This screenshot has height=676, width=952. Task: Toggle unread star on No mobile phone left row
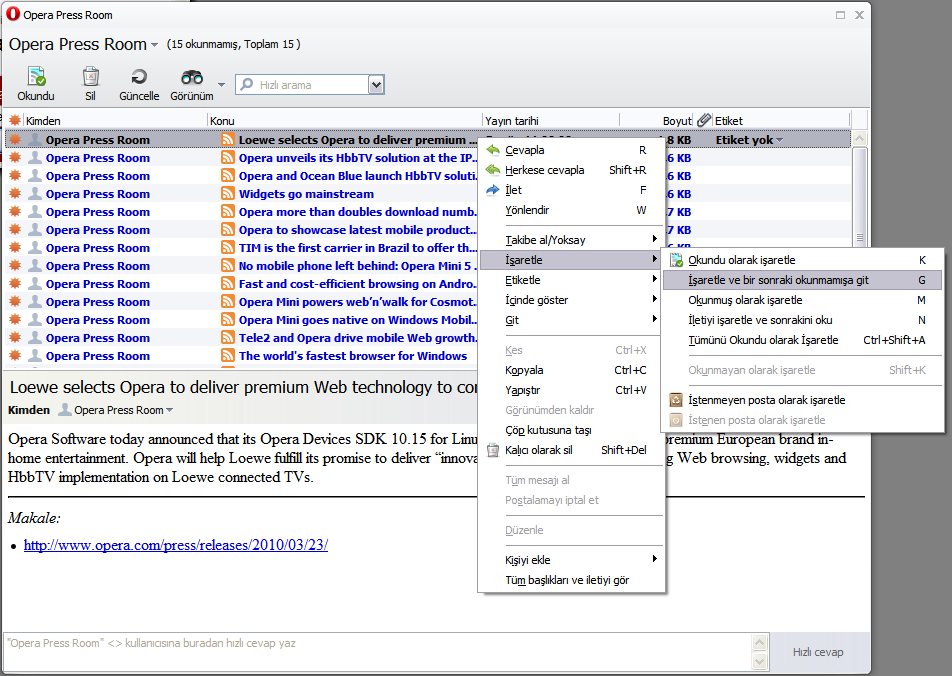click(x=15, y=266)
